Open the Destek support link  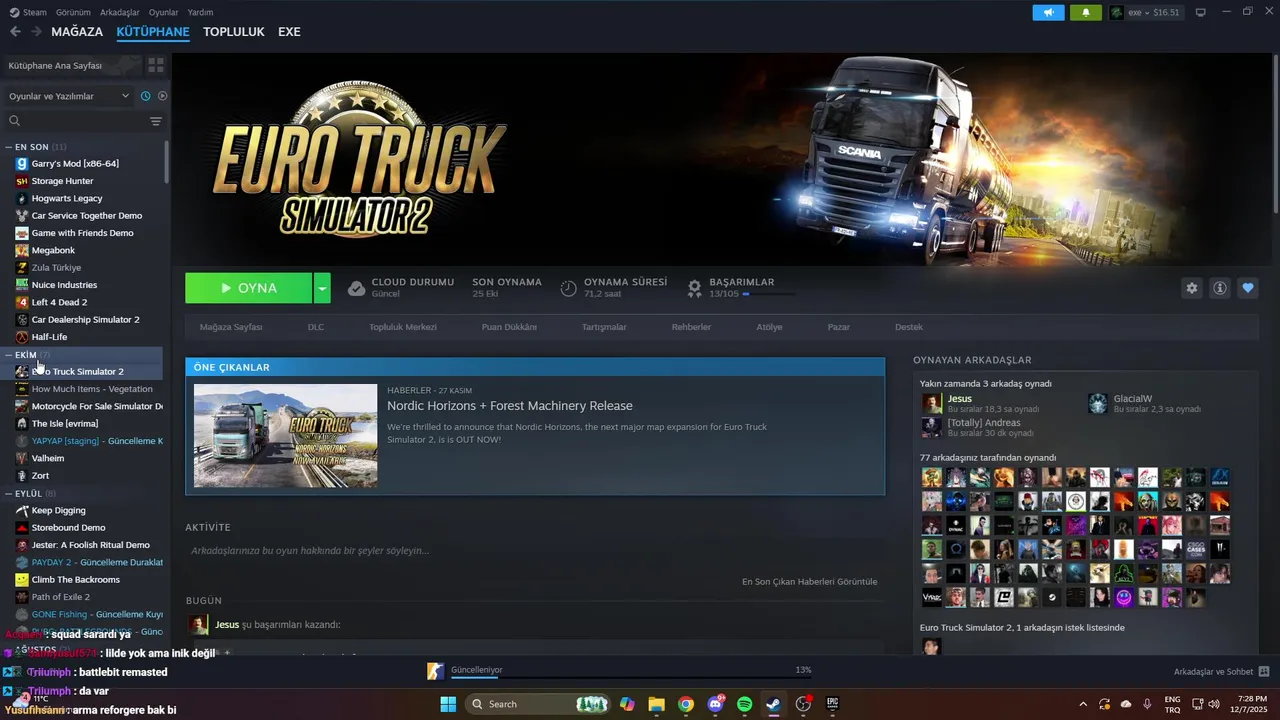click(909, 327)
